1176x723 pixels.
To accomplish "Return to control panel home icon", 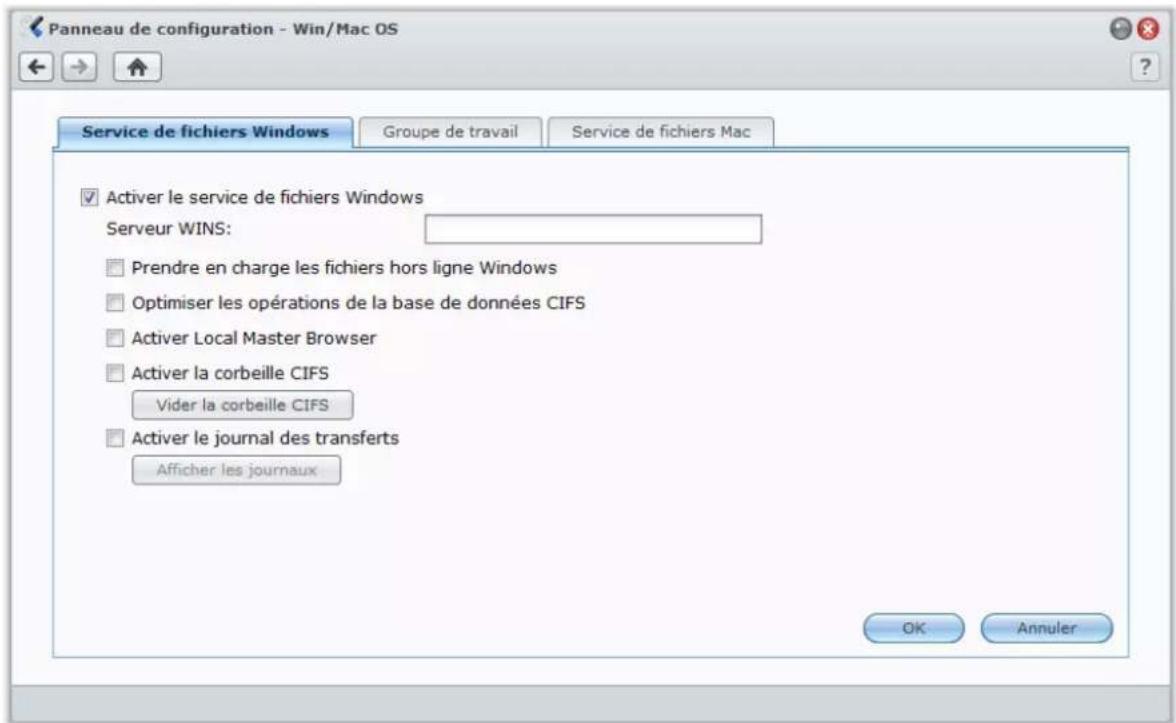I will coord(136,68).
